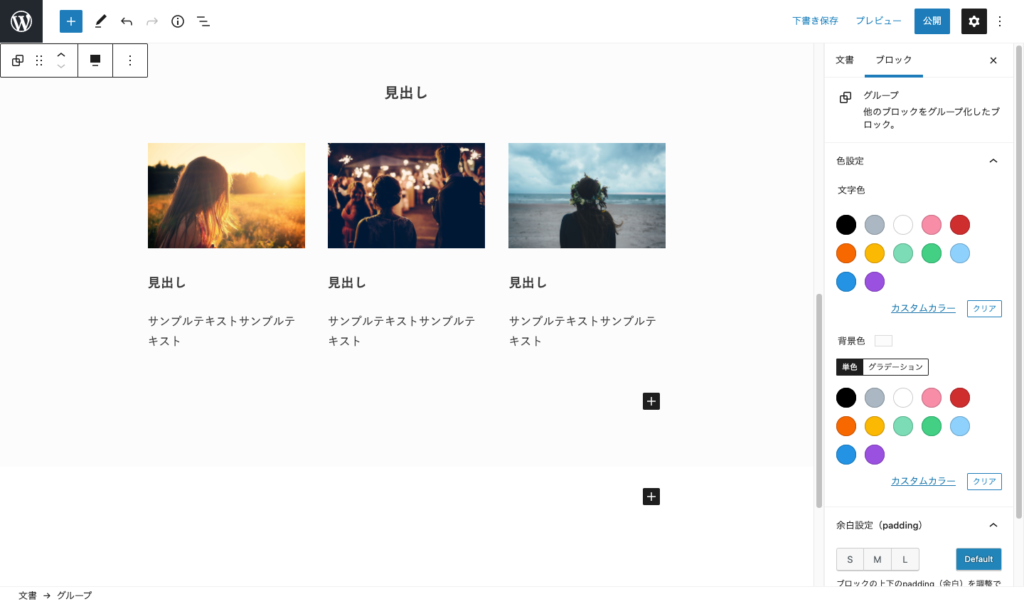Undo the last change
This screenshot has height=604, width=1024.
pos(126,22)
